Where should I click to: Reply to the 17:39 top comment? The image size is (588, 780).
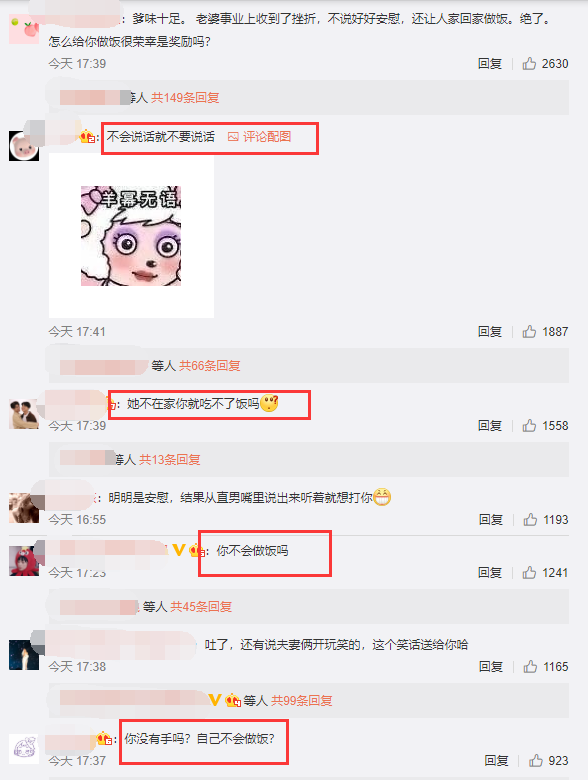pyautogui.click(x=490, y=64)
